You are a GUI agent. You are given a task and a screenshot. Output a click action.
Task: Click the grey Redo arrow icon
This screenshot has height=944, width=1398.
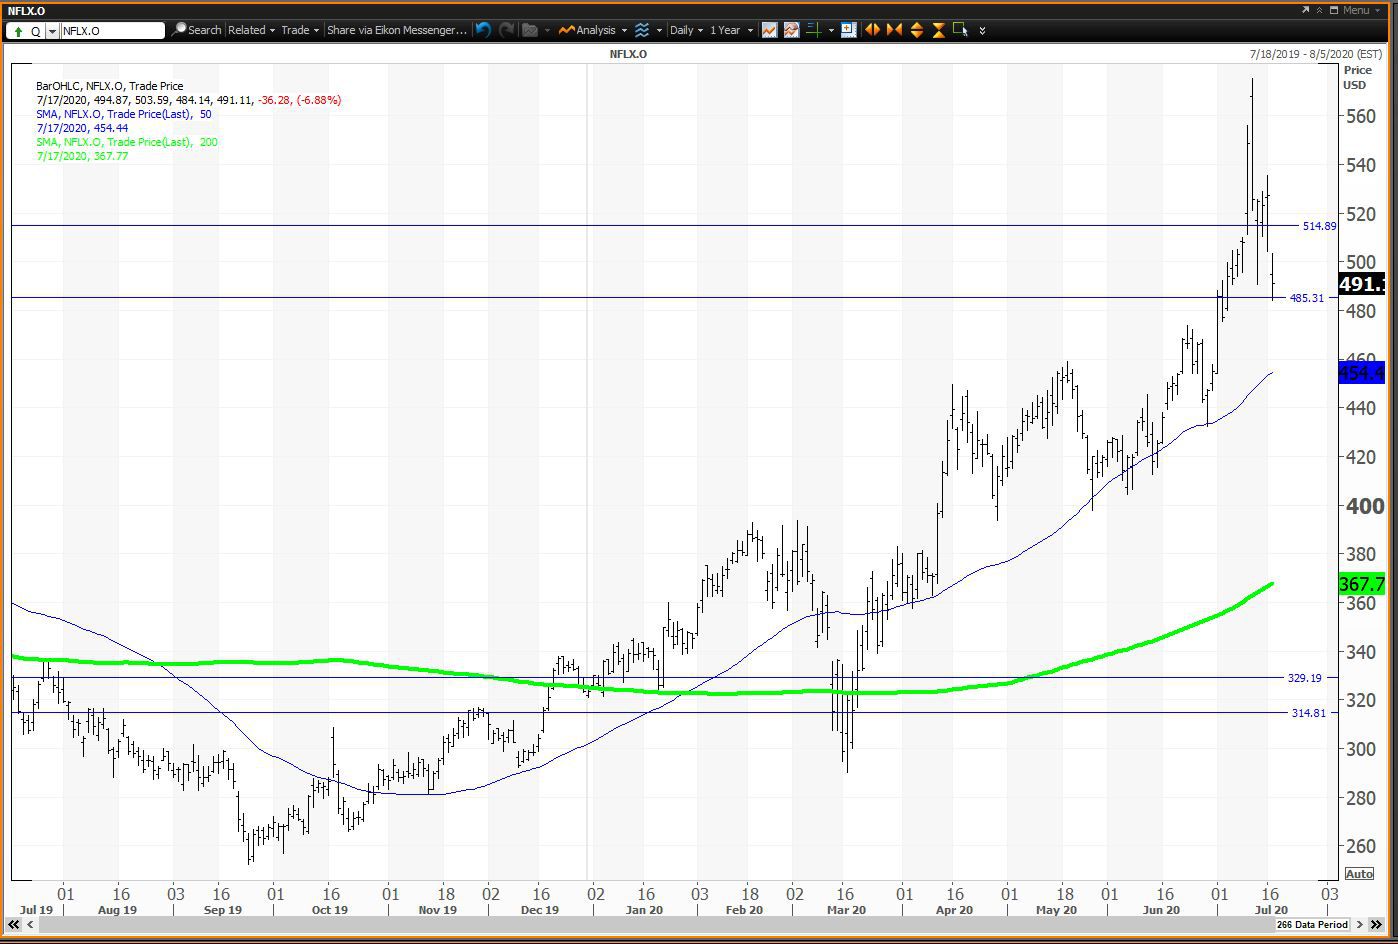point(506,30)
